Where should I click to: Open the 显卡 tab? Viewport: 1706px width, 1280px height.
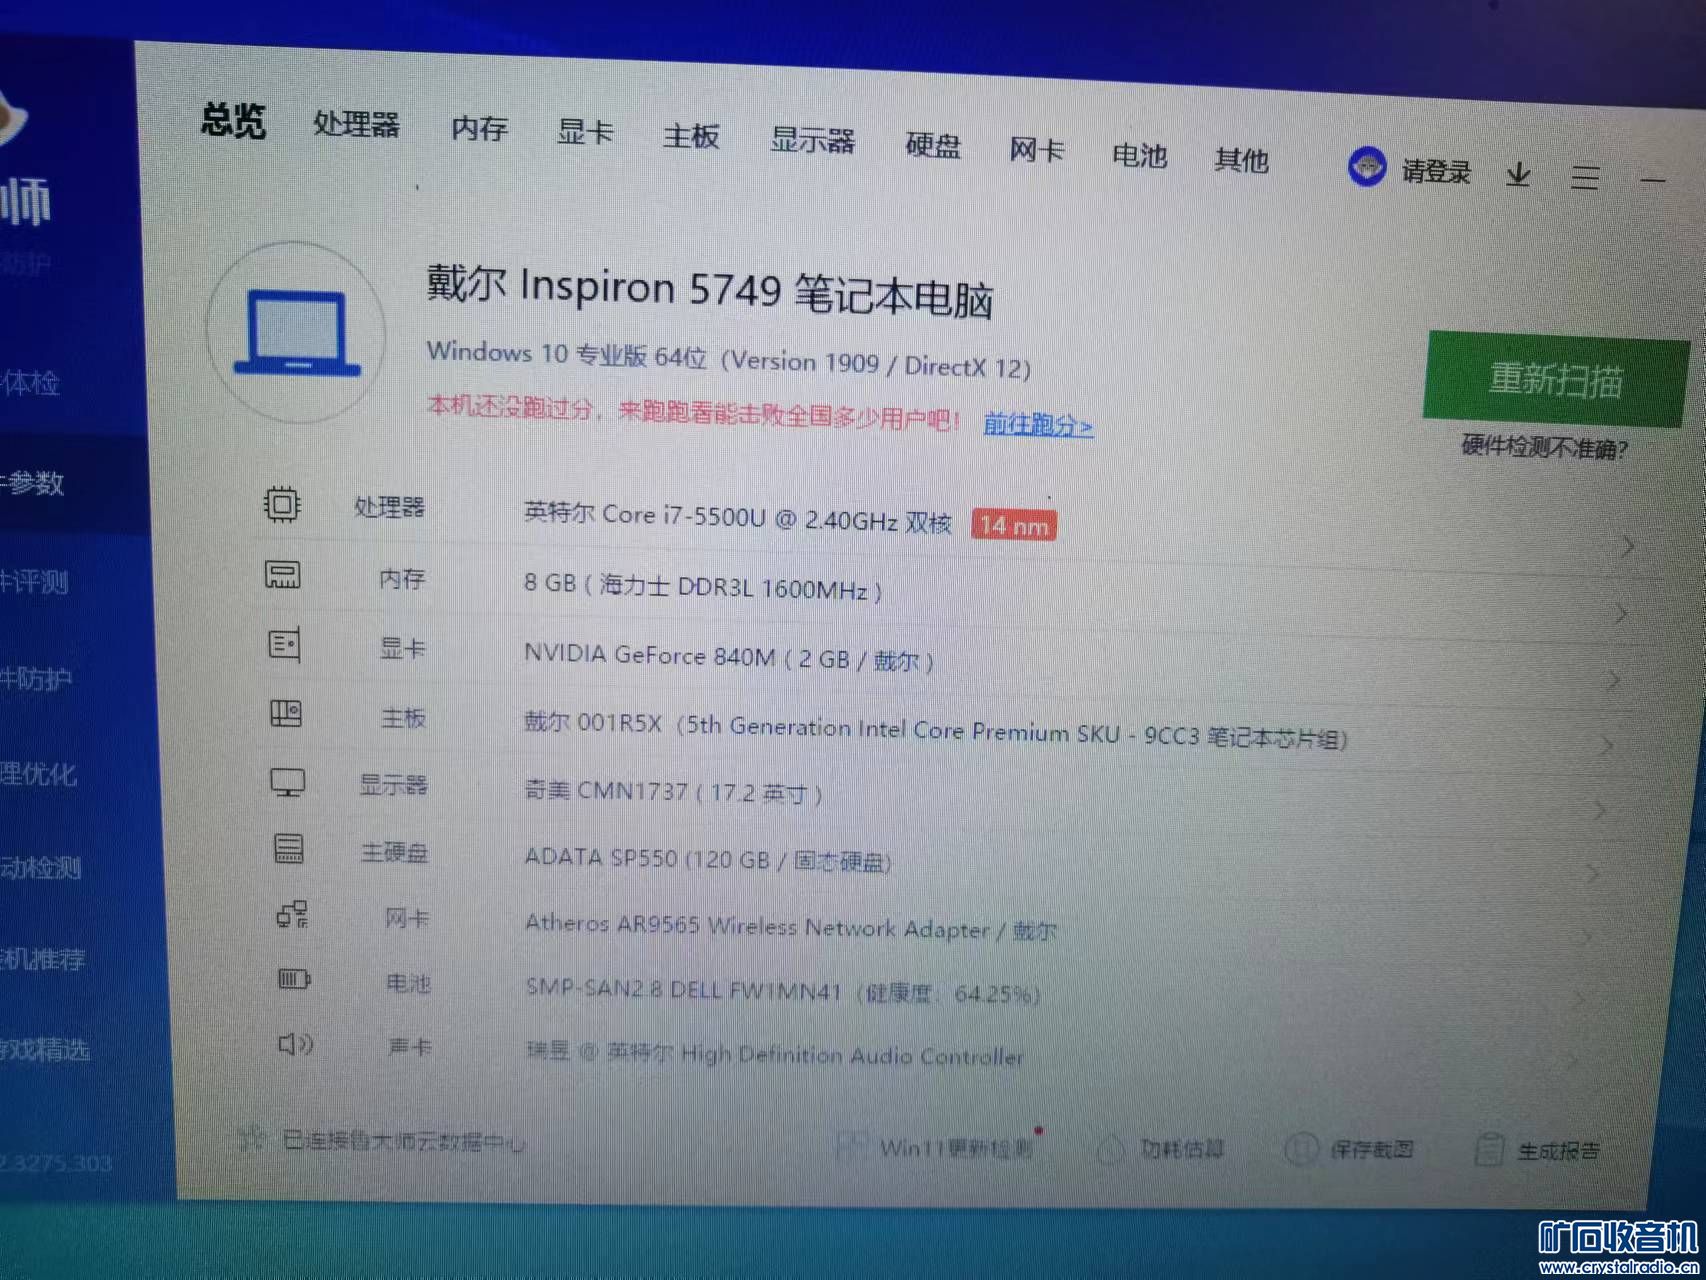585,132
